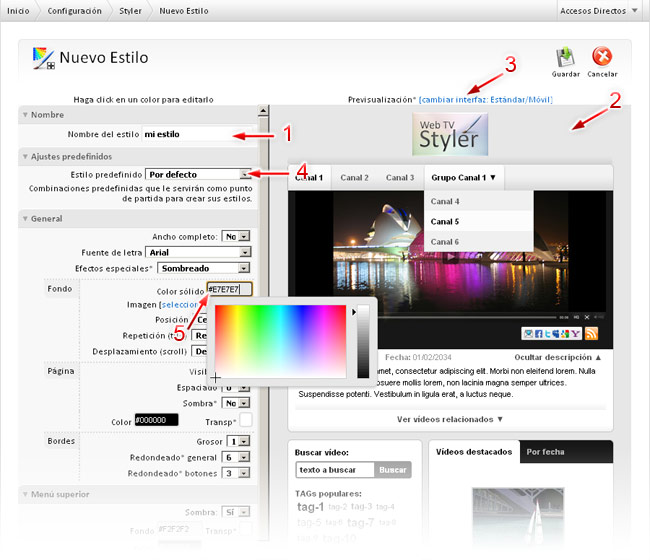Share on Facebook icon
The height and width of the screenshot is (560, 650).
coord(538,334)
